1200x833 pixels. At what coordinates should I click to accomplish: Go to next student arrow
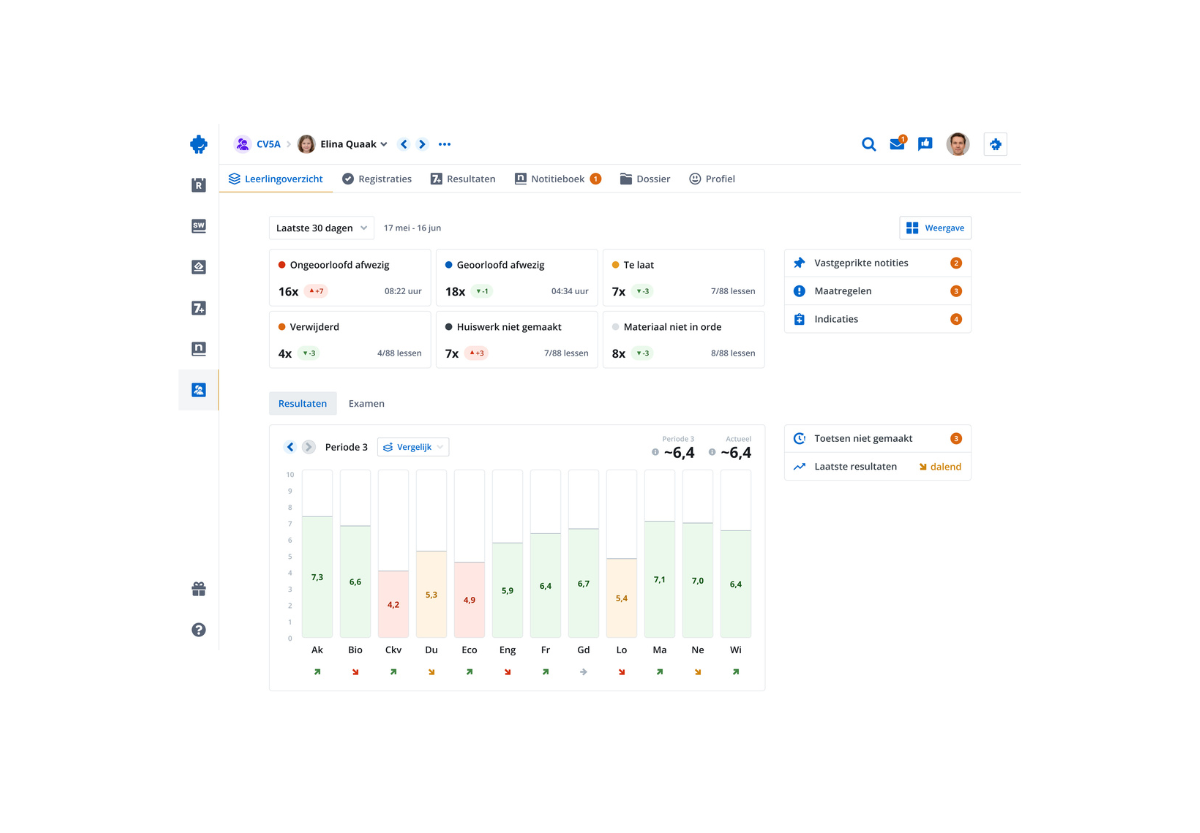pos(422,144)
